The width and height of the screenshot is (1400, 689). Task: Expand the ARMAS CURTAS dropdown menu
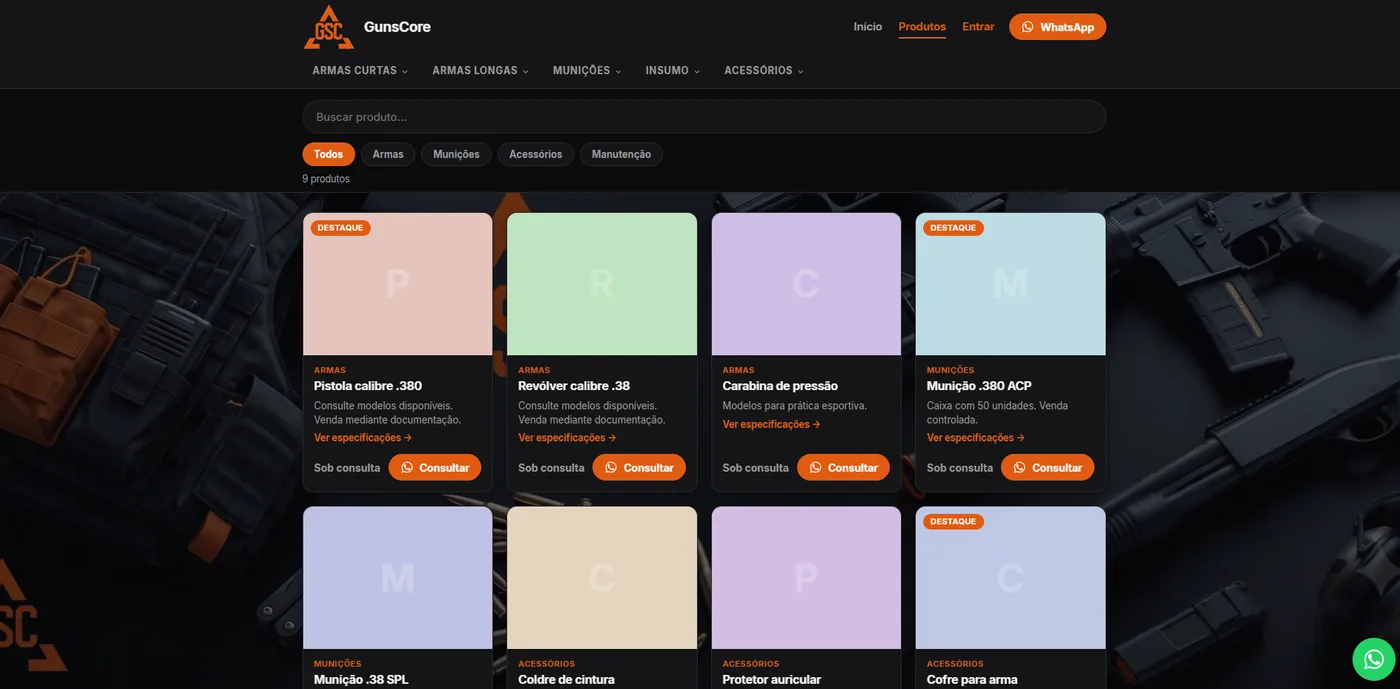pos(360,71)
